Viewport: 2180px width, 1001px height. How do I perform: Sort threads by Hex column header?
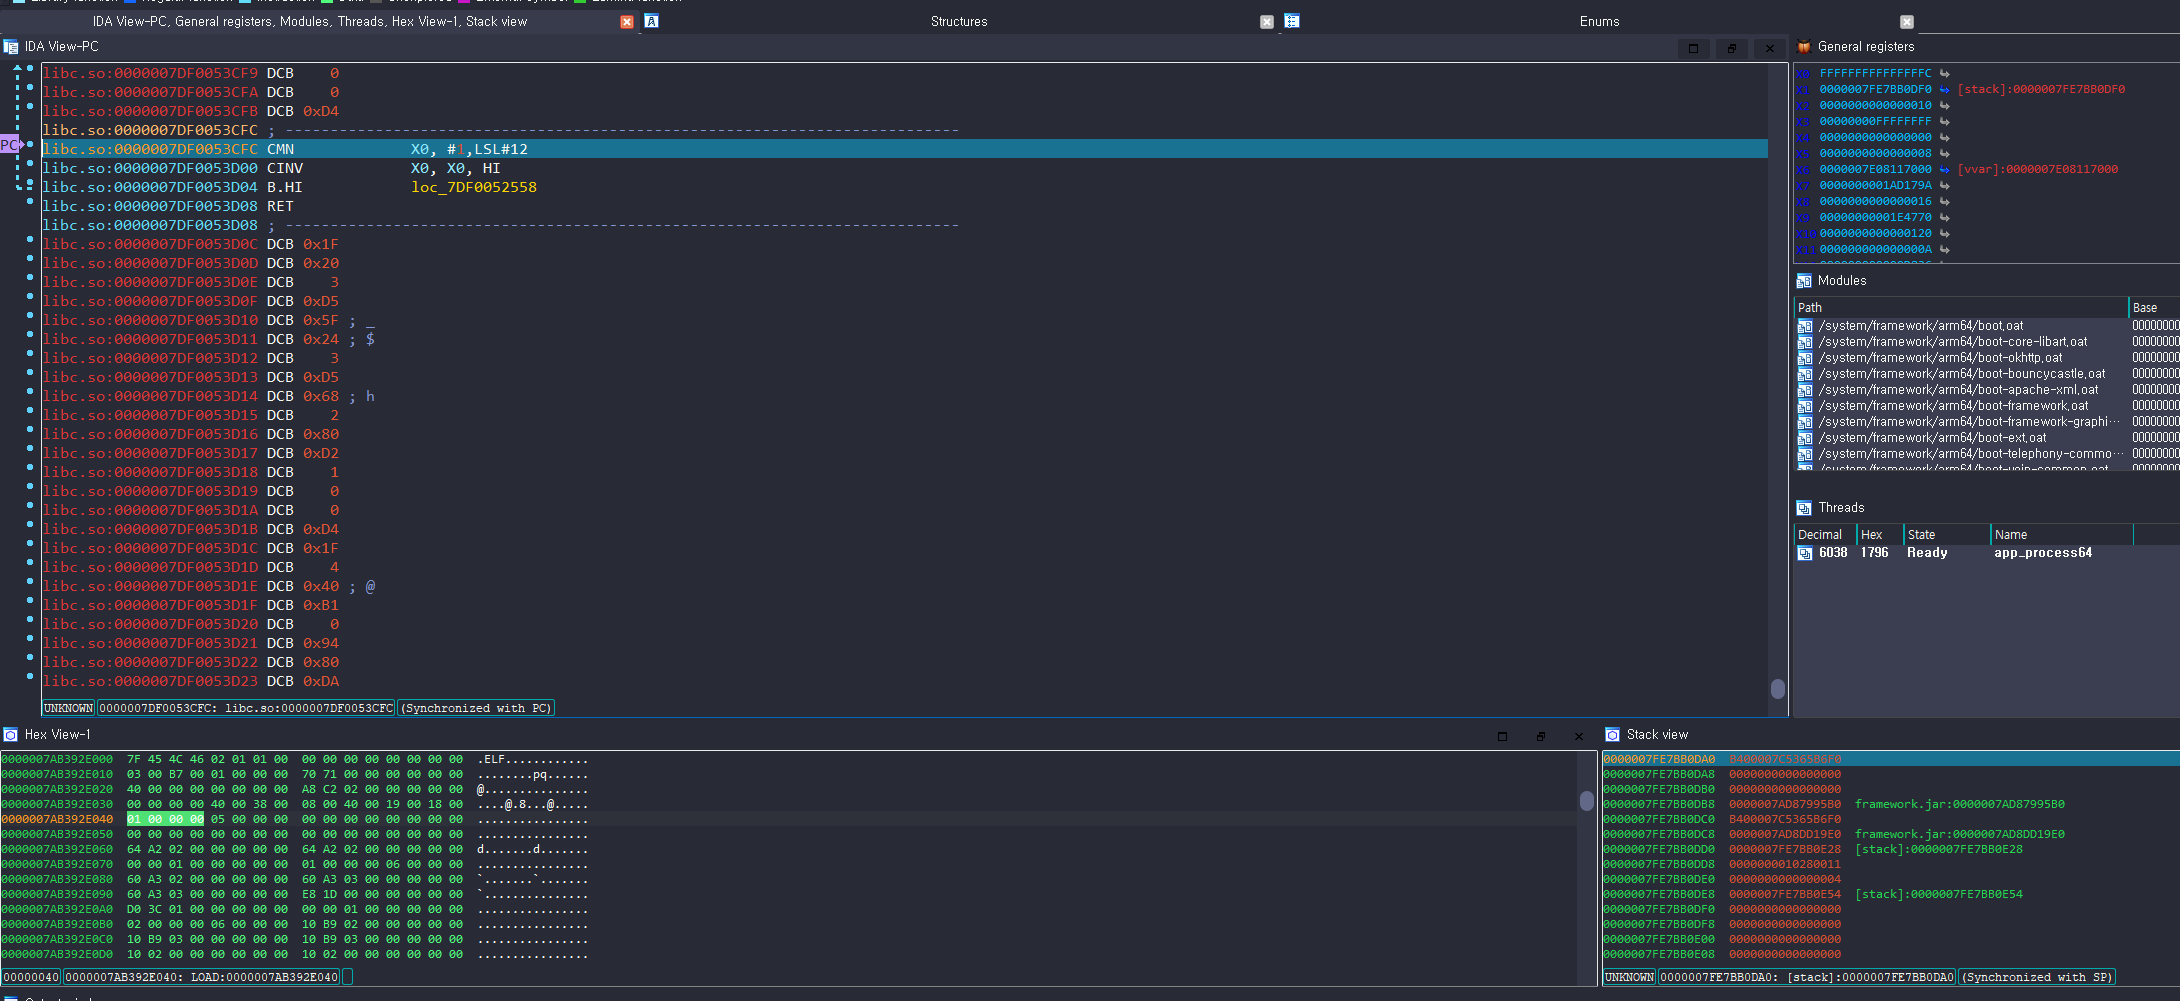[1879, 535]
